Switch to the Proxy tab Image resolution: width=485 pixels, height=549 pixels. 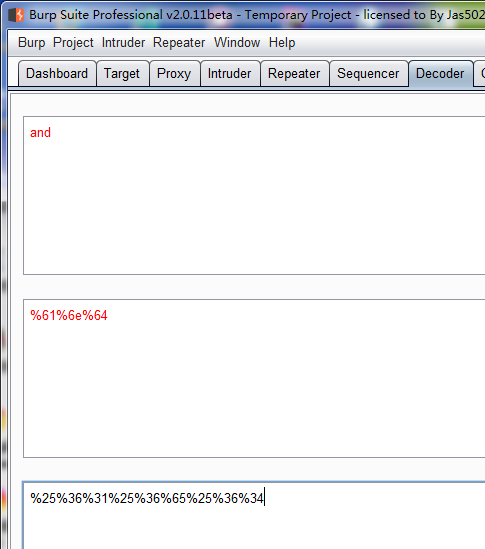tap(174, 74)
